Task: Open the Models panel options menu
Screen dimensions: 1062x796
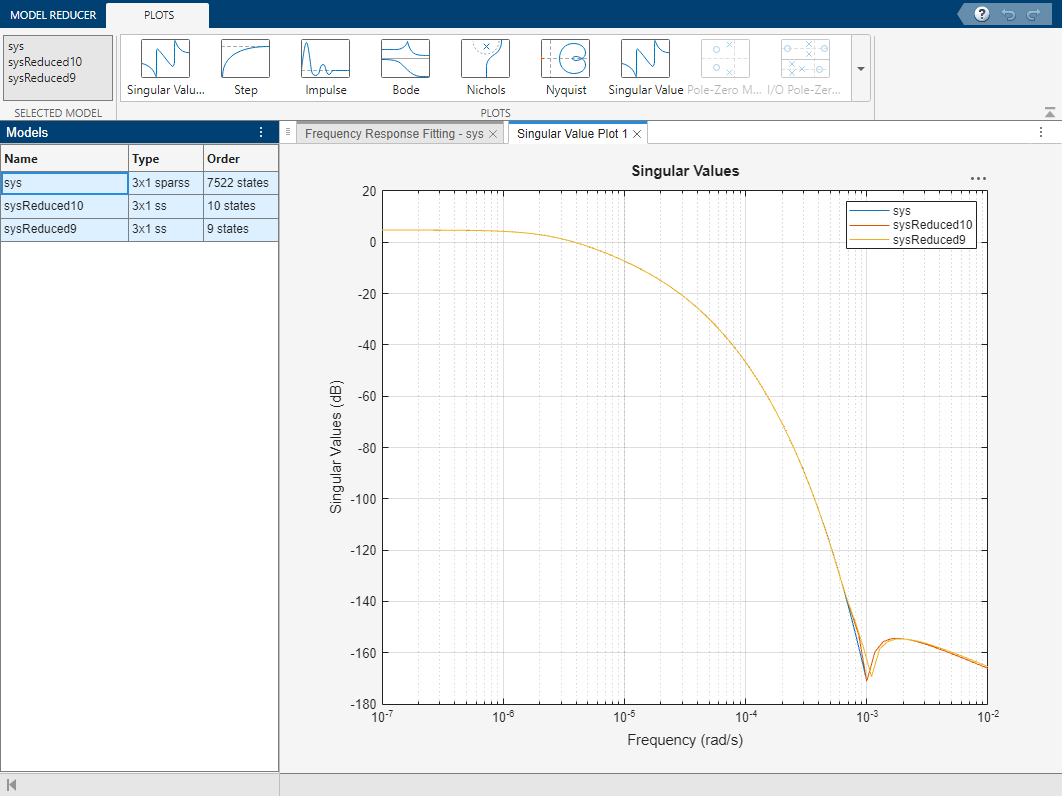Action: (x=261, y=132)
